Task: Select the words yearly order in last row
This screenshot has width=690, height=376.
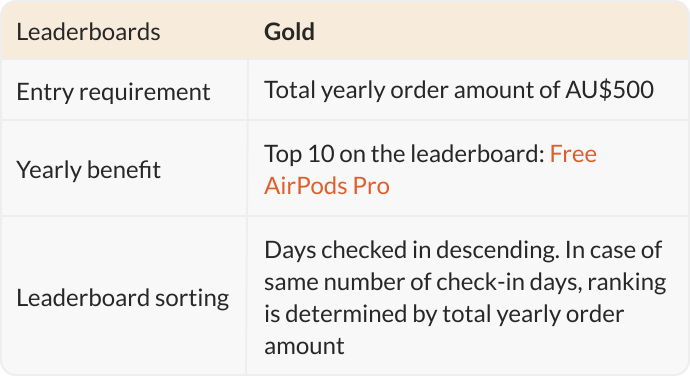Action: (x=560, y=314)
